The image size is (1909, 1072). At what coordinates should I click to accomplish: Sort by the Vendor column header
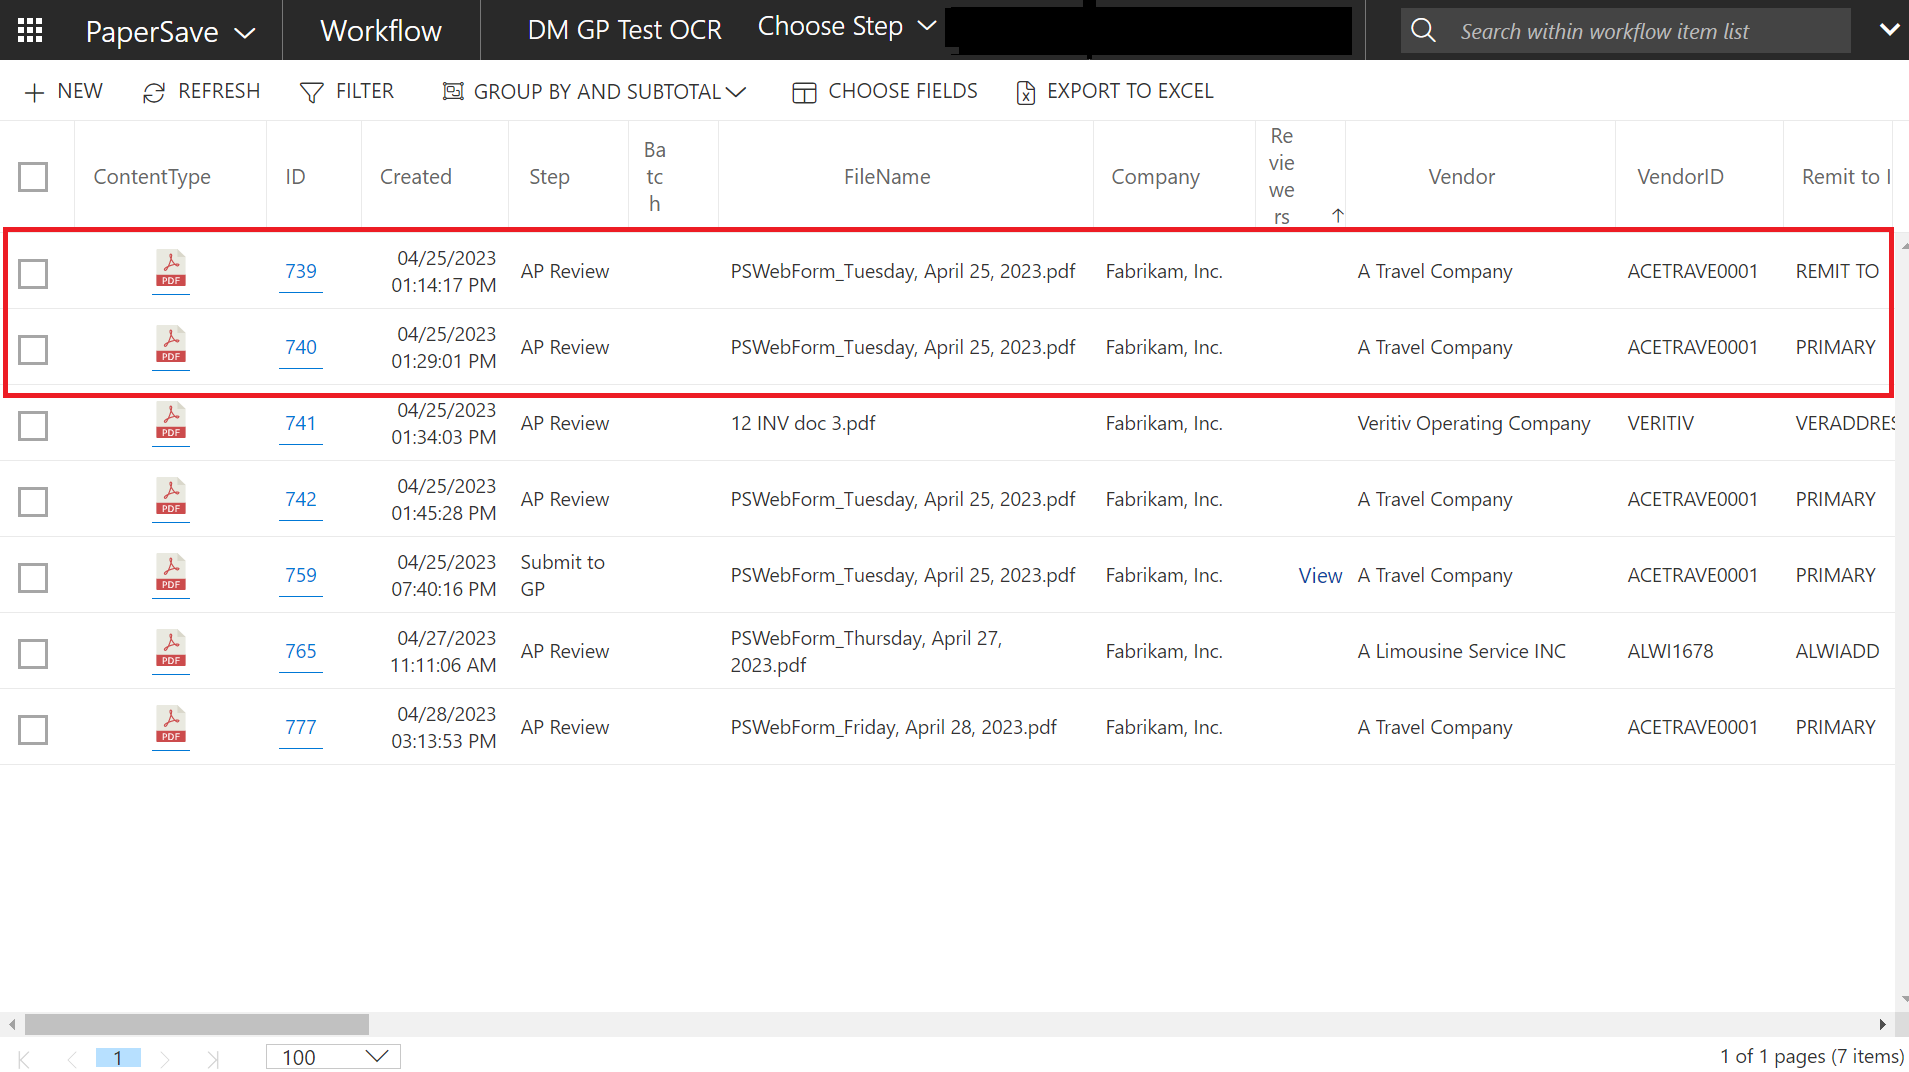[x=1461, y=177]
